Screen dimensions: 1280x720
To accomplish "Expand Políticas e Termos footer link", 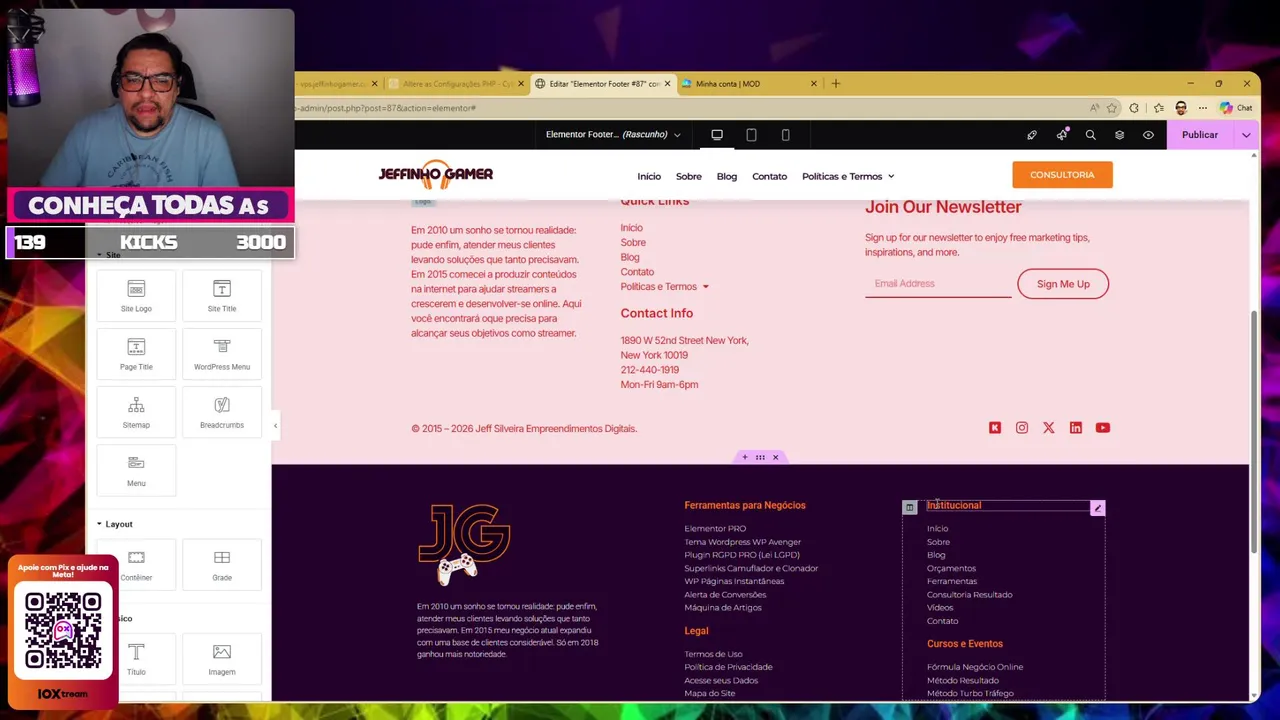I will pos(664,287).
